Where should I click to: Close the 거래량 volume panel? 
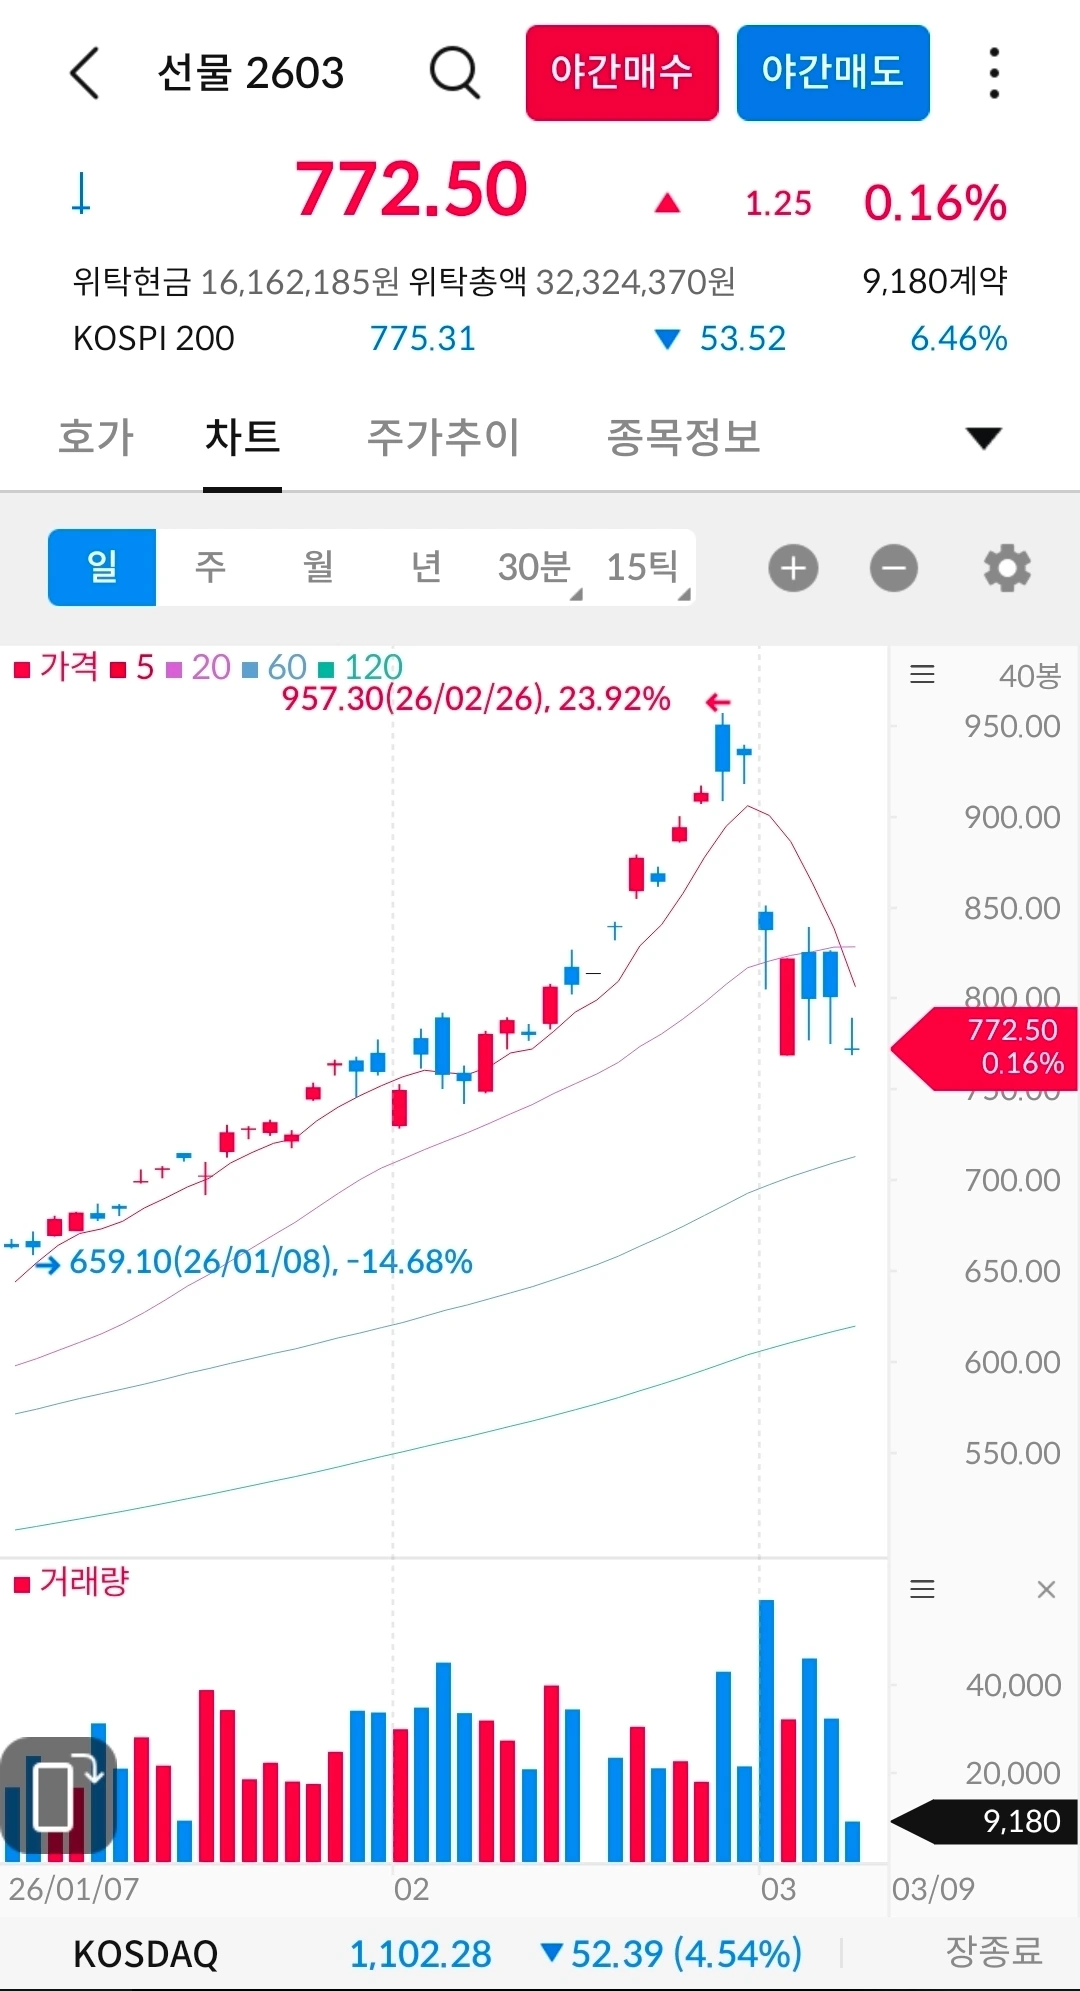[x=1046, y=1589]
